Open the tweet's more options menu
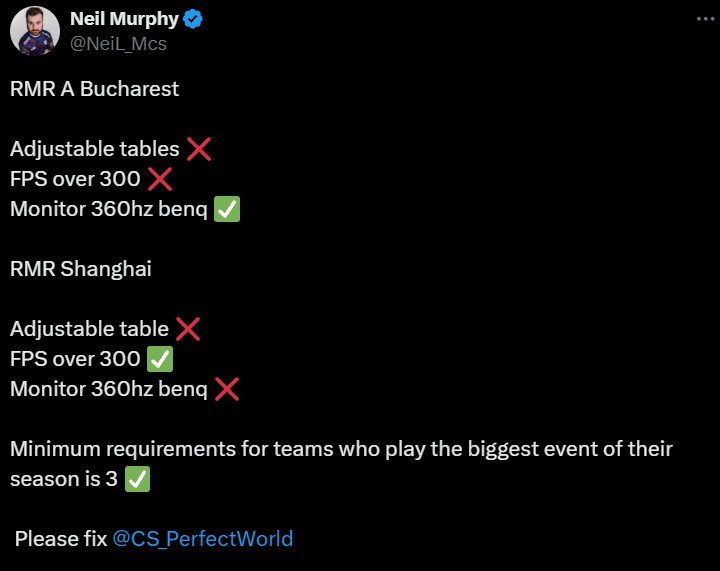Viewport: 720px width, 571px height. (703, 20)
